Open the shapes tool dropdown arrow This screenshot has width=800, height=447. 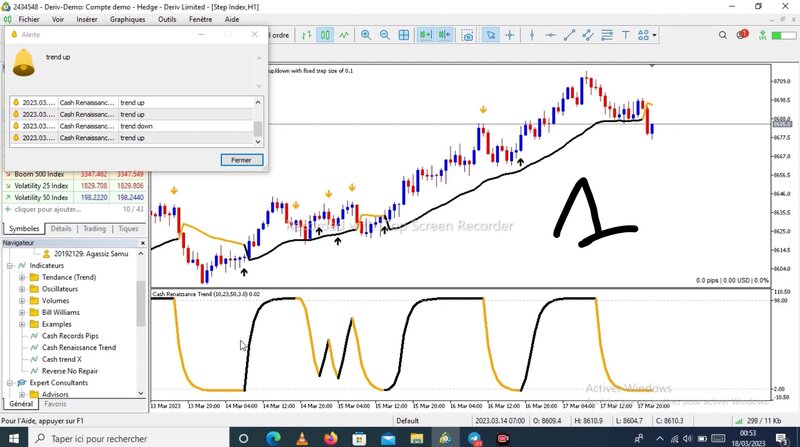click(655, 35)
